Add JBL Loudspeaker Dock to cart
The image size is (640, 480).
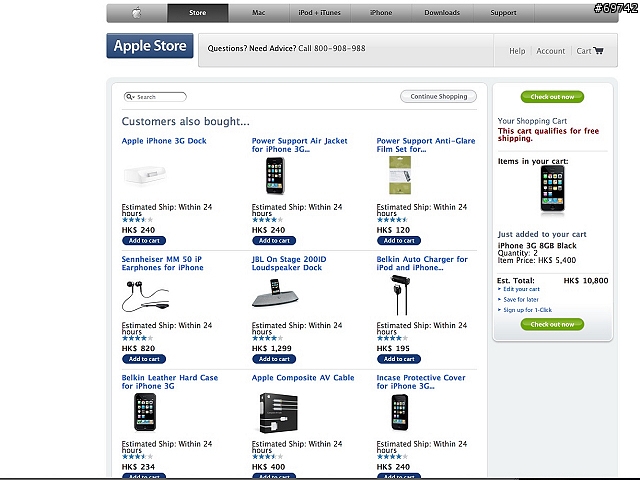pos(274,359)
